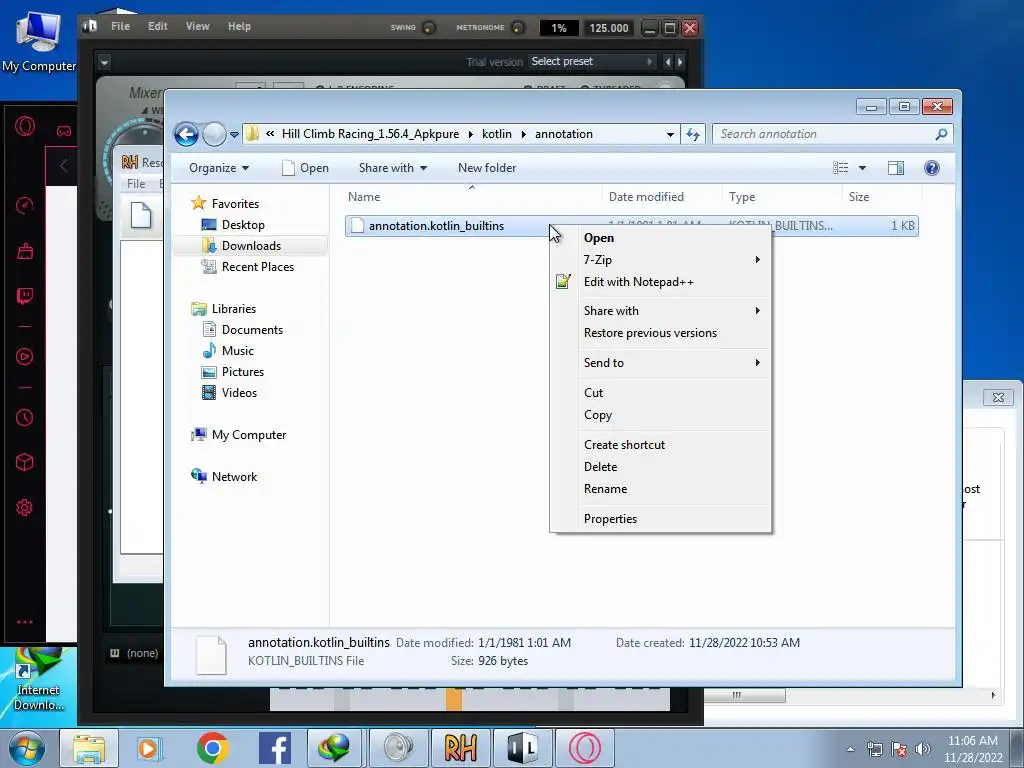Click Hill Climb Racing breadcrumb segment
1024x768 pixels.
click(x=370, y=134)
